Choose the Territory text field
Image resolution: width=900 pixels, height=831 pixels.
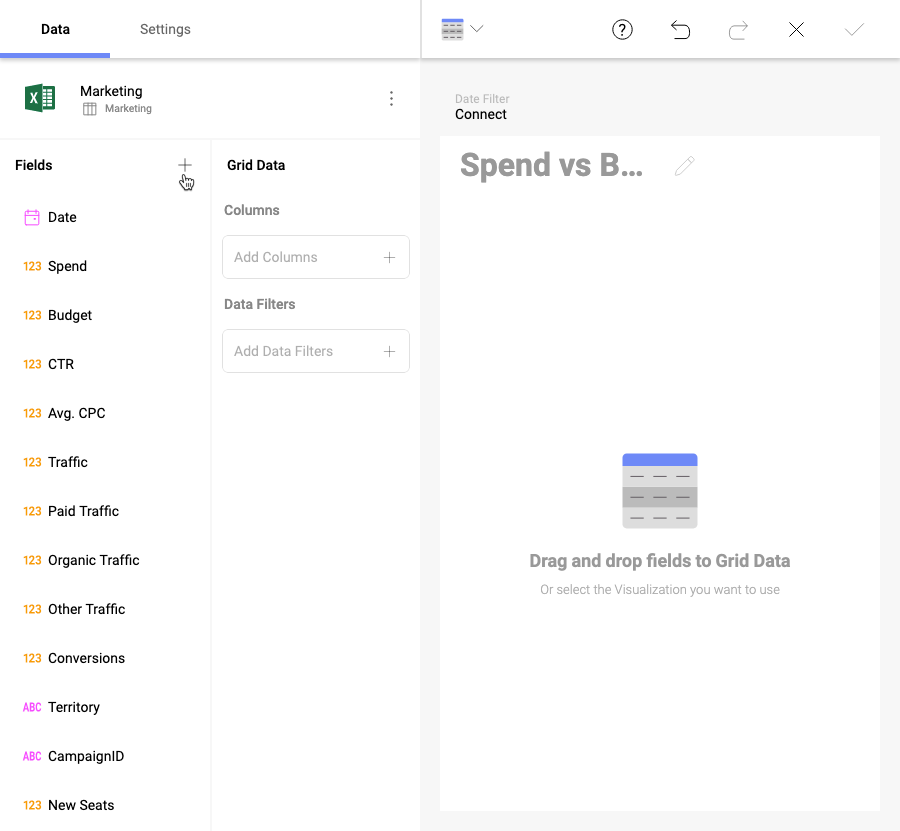click(73, 707)
